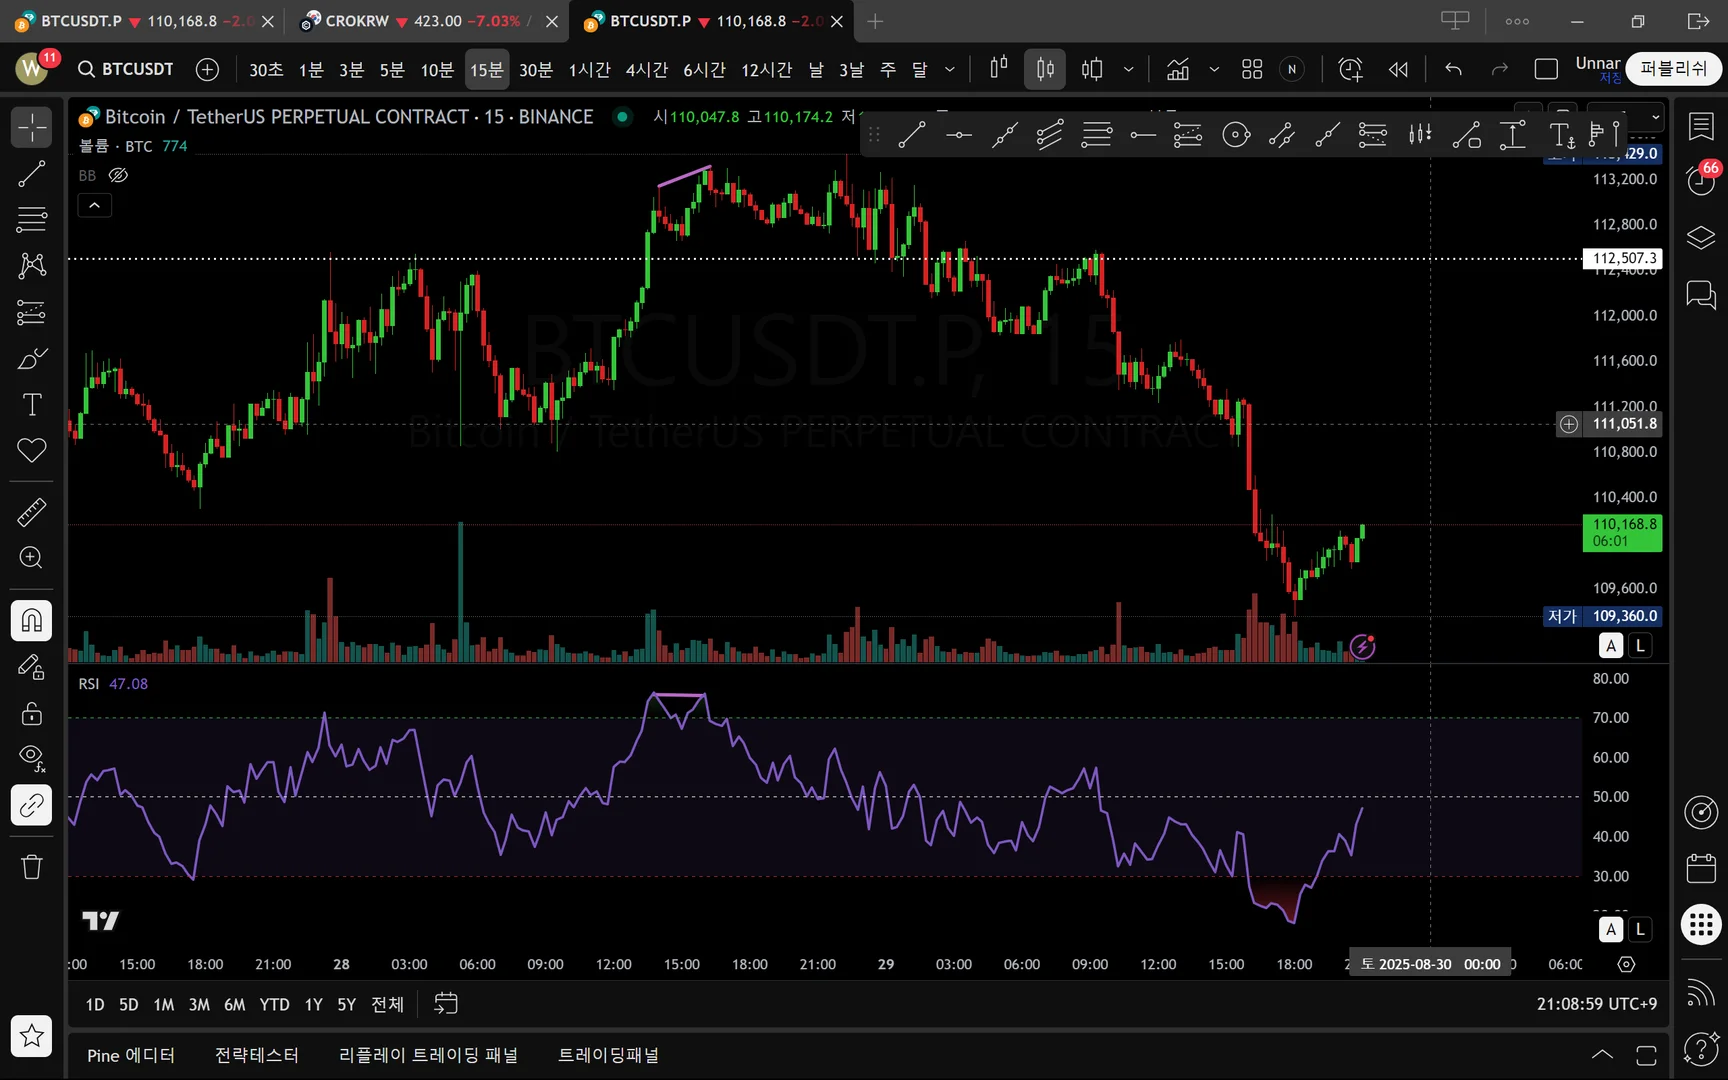Switch chart type to bars

pyautogui.click(x=999, y=69)
